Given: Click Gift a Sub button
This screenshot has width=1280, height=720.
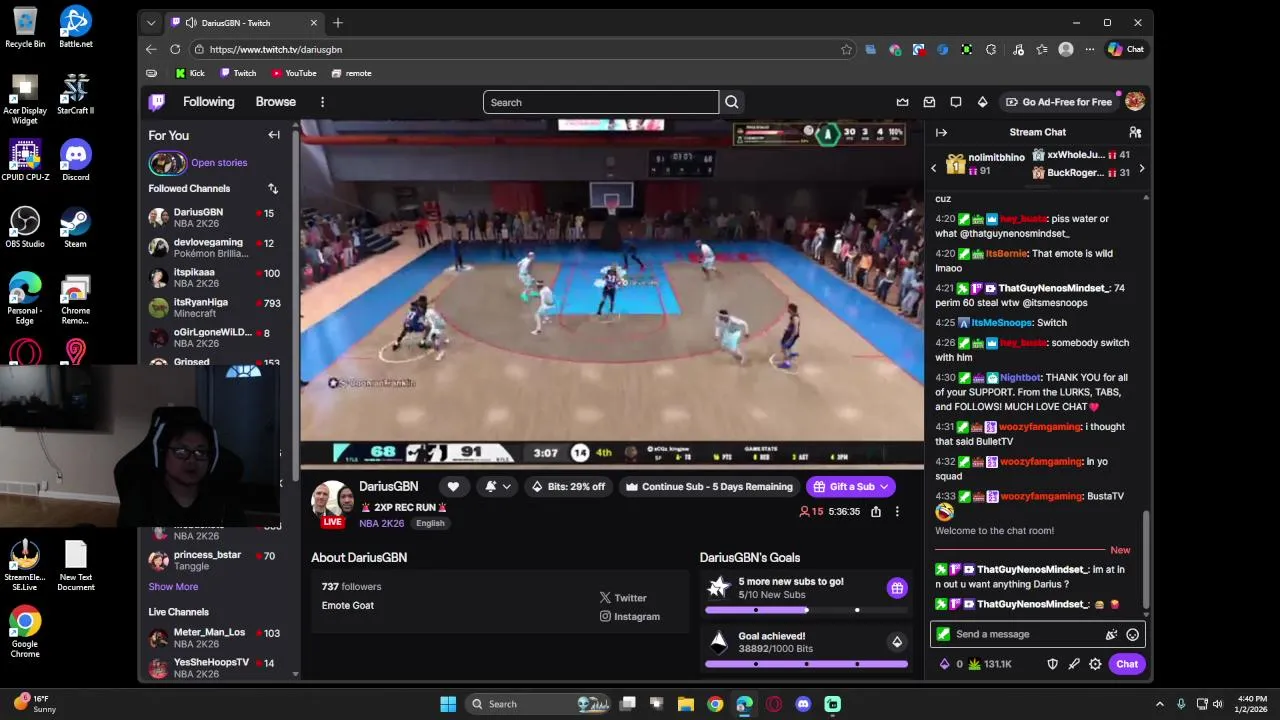Looking at the screenshot, I should click(851, 487).
